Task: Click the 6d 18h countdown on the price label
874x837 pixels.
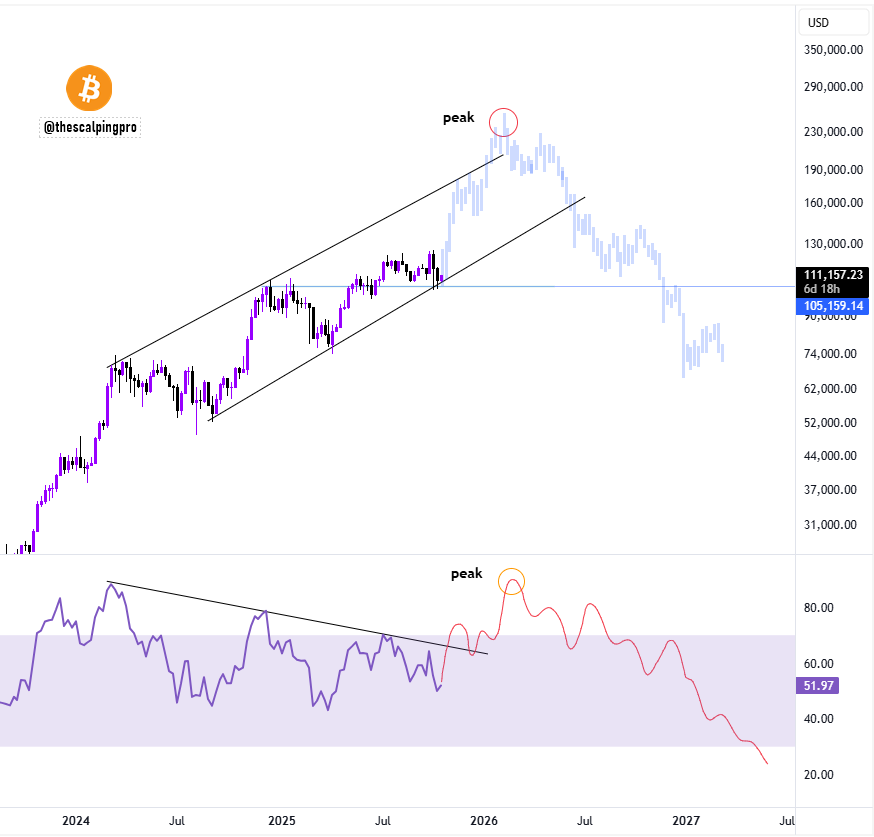Action: point(823,288)
